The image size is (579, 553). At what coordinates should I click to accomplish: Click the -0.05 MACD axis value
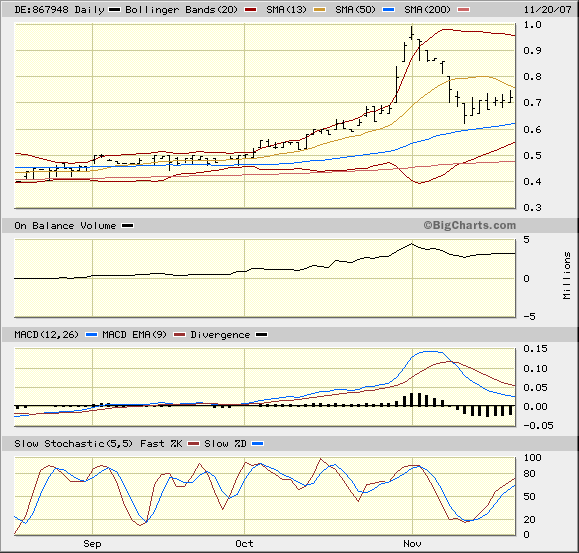coord(538,426)
